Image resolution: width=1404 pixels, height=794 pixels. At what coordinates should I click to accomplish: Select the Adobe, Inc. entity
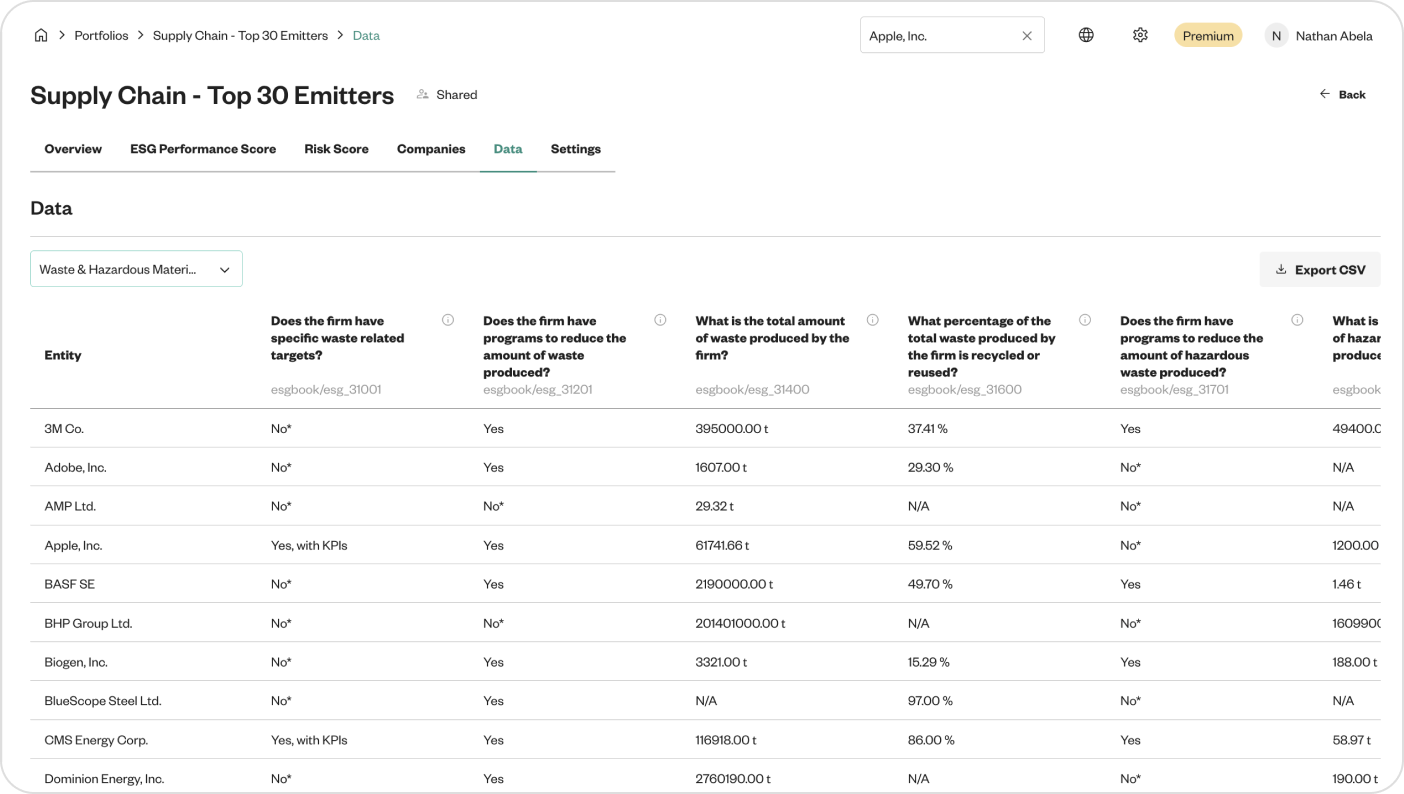coord(75,467)
